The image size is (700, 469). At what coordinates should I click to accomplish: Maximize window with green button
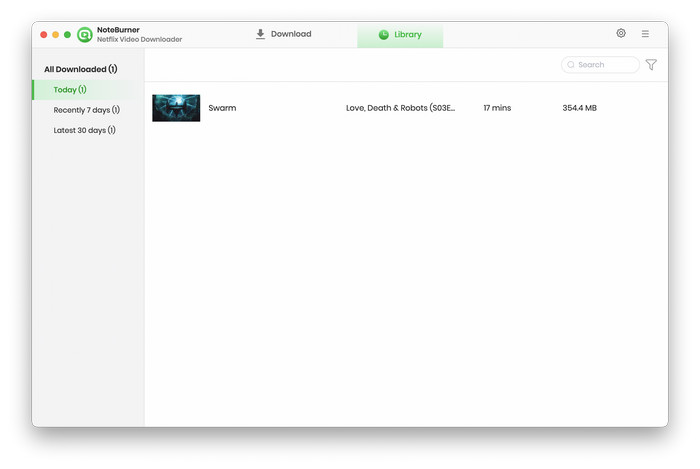coord(67,34)
